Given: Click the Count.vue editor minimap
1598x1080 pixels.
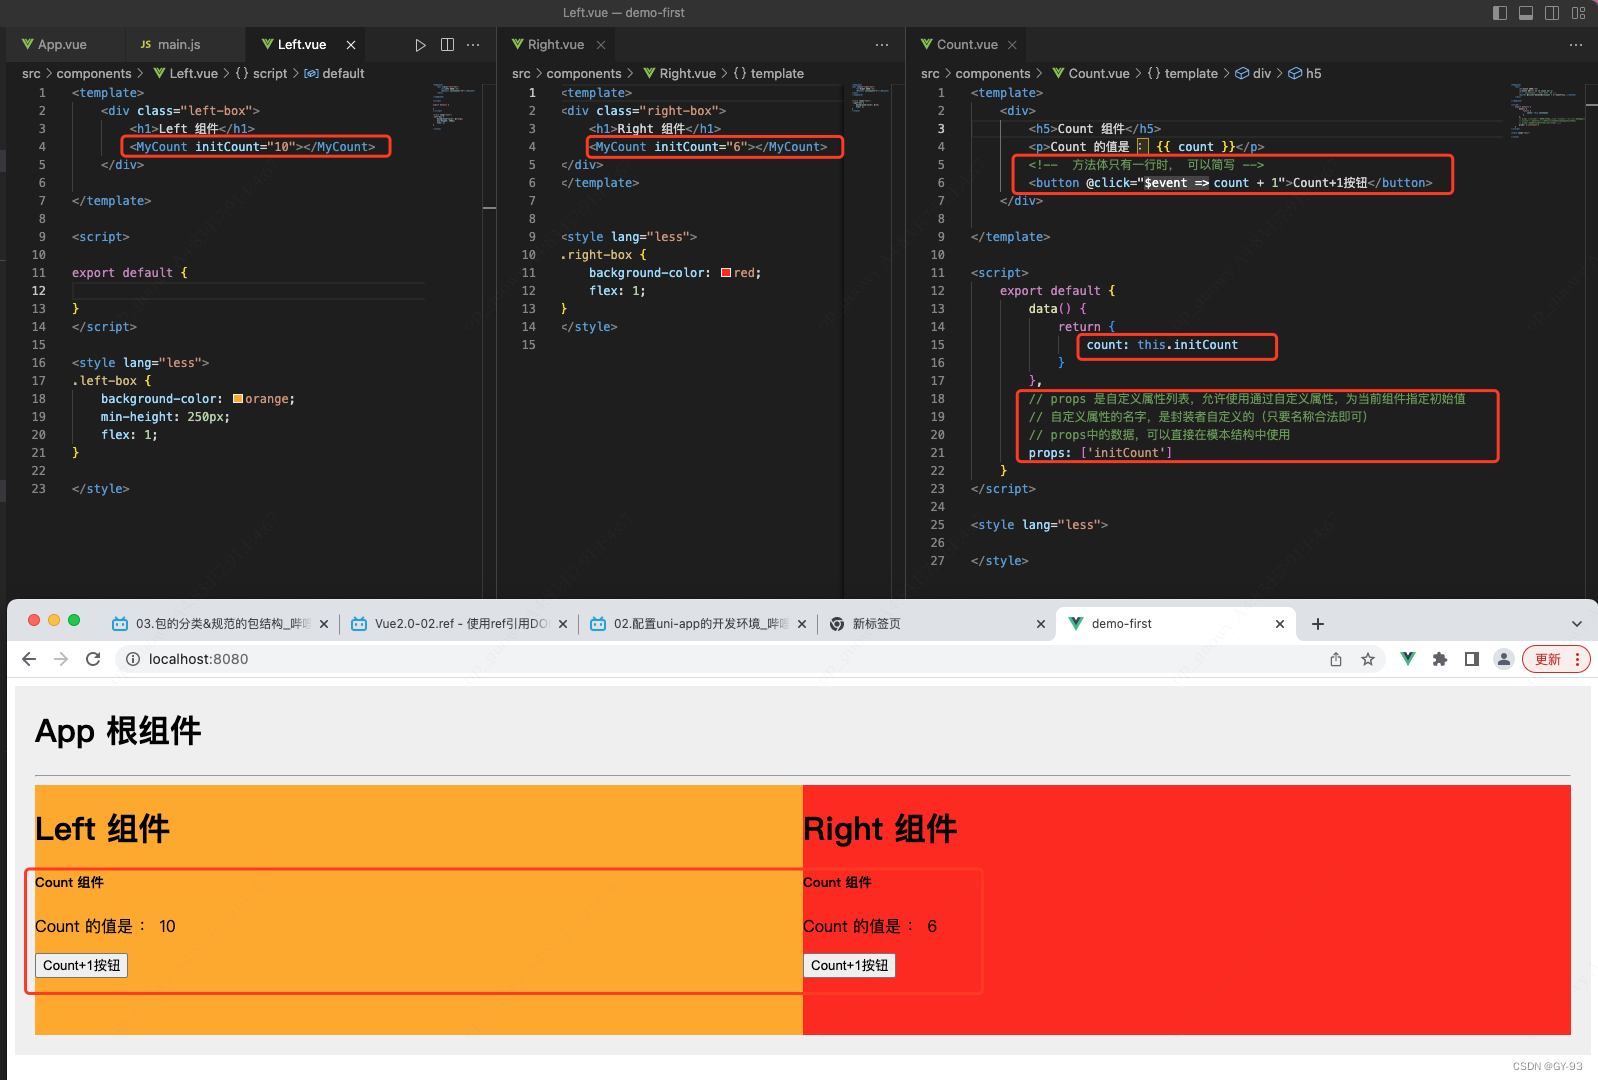Looking at the screenshot, I should [1546, 110].
